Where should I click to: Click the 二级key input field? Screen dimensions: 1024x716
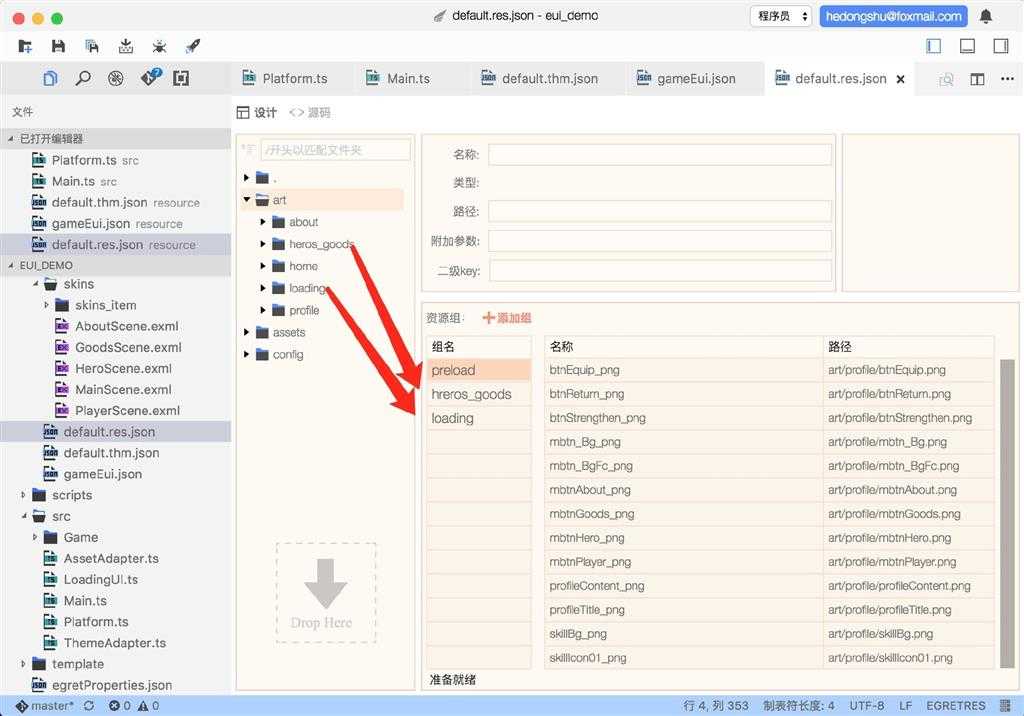[660, 270]
